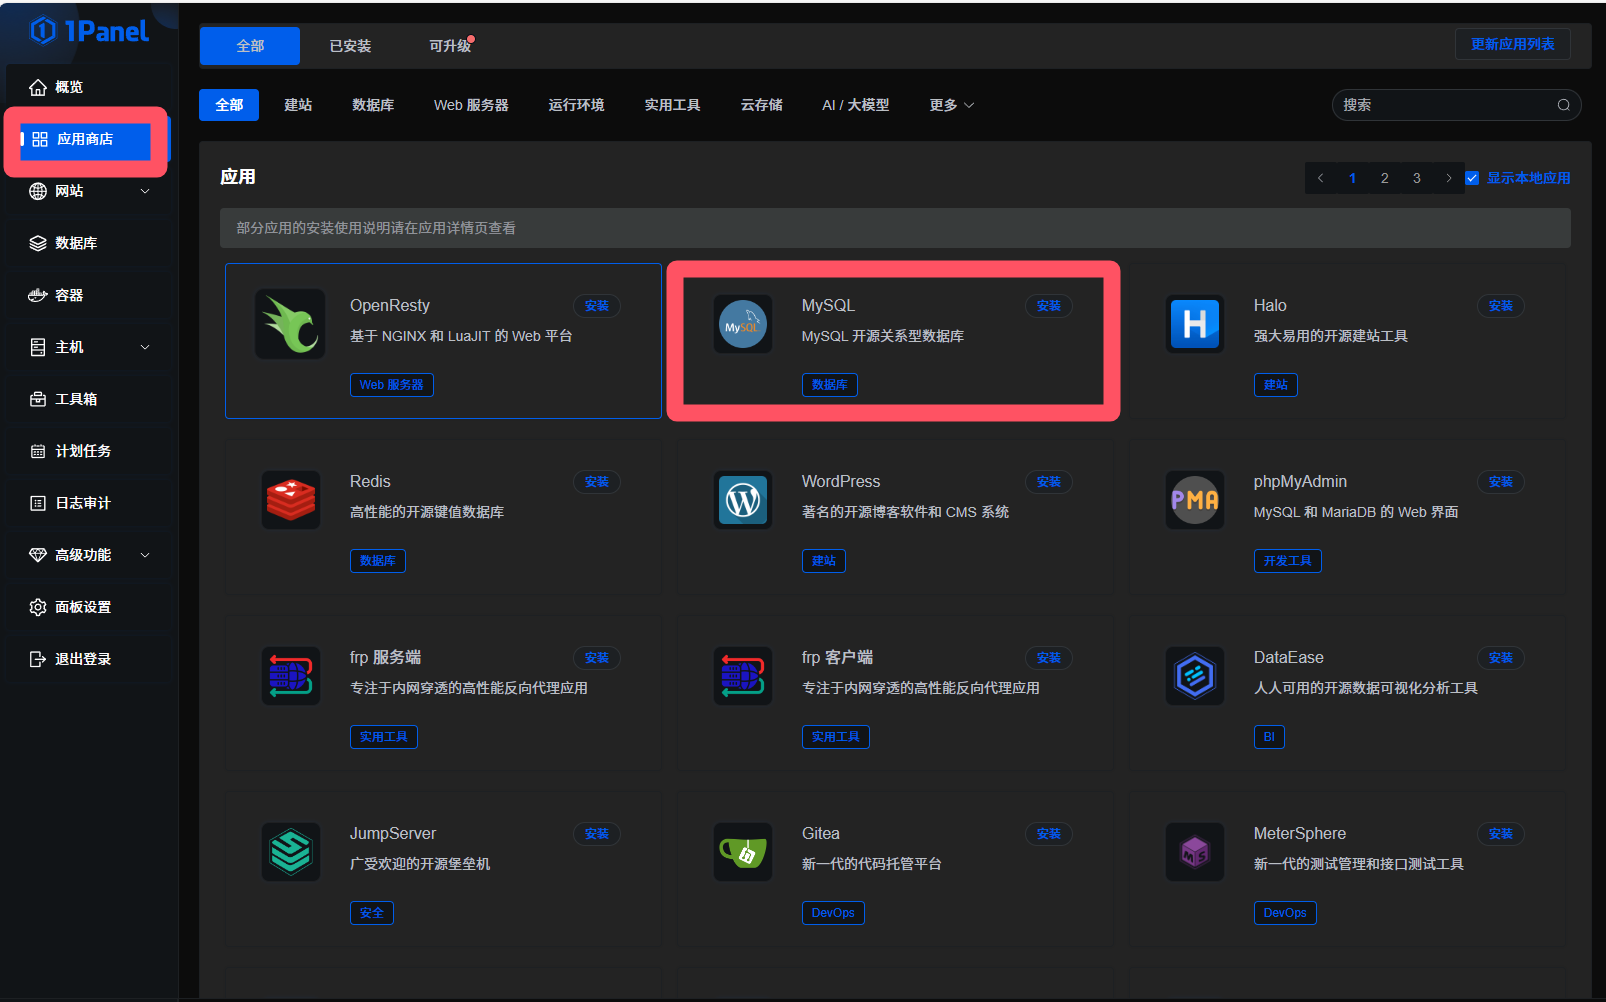Open the 面板设置 gear icon

[x=38, y=607]
